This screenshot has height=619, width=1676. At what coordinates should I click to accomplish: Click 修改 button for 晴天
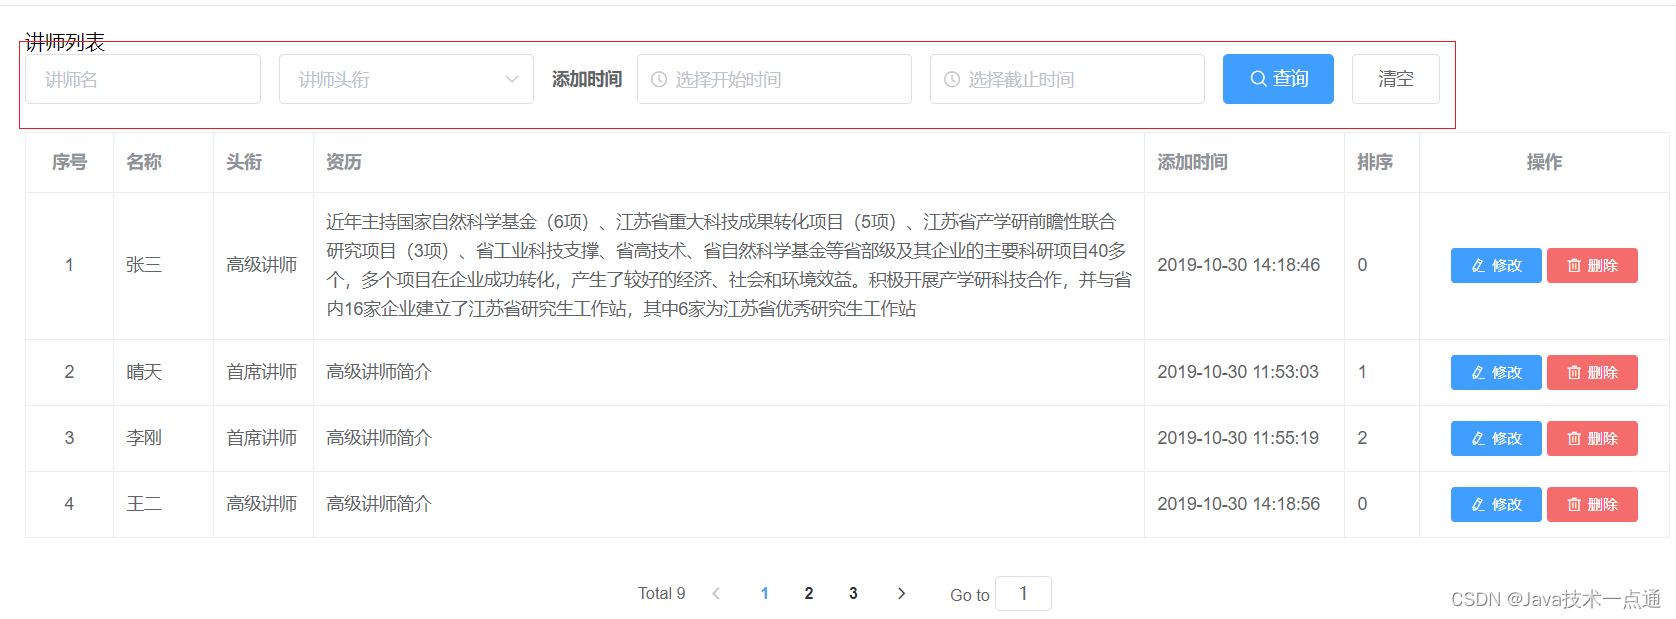[x=1496, y=372]
